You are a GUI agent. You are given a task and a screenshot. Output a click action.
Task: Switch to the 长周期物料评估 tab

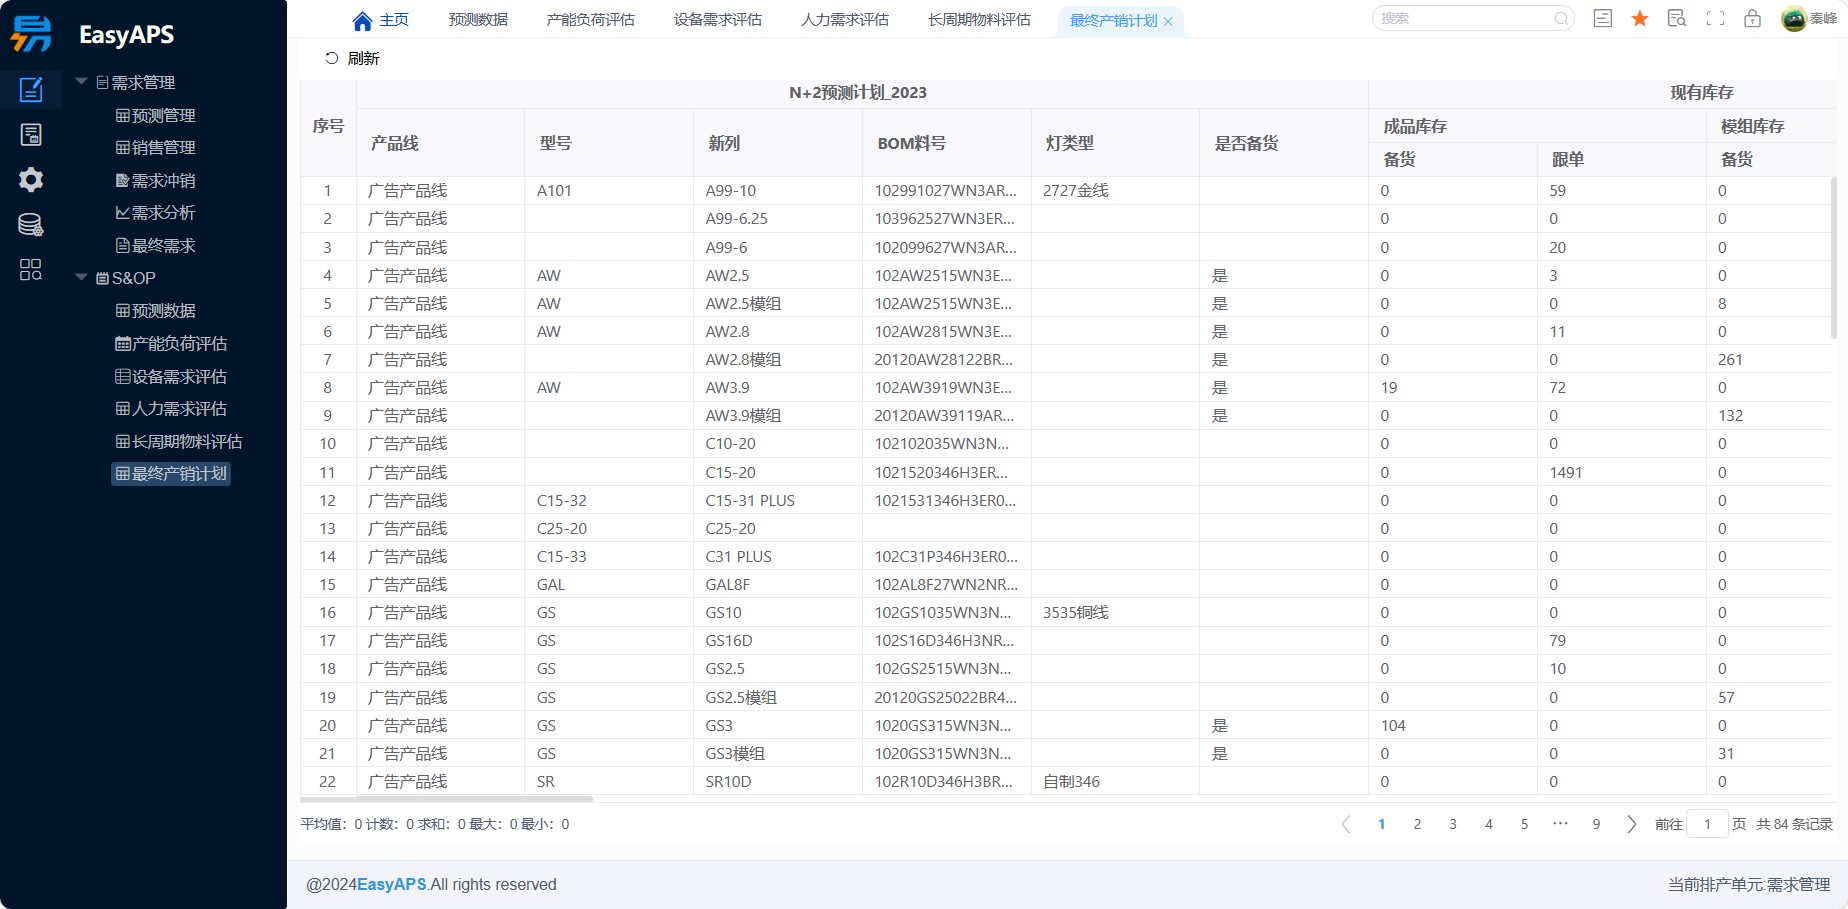point(978,20)
